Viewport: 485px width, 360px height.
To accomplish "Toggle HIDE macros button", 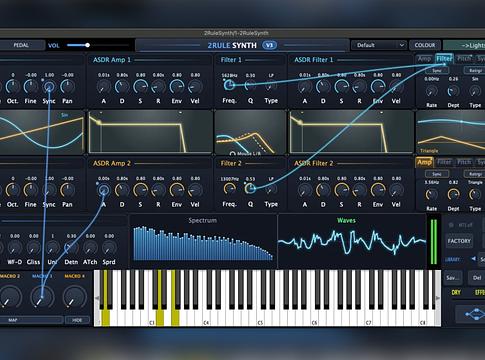I will click(77, 320).
